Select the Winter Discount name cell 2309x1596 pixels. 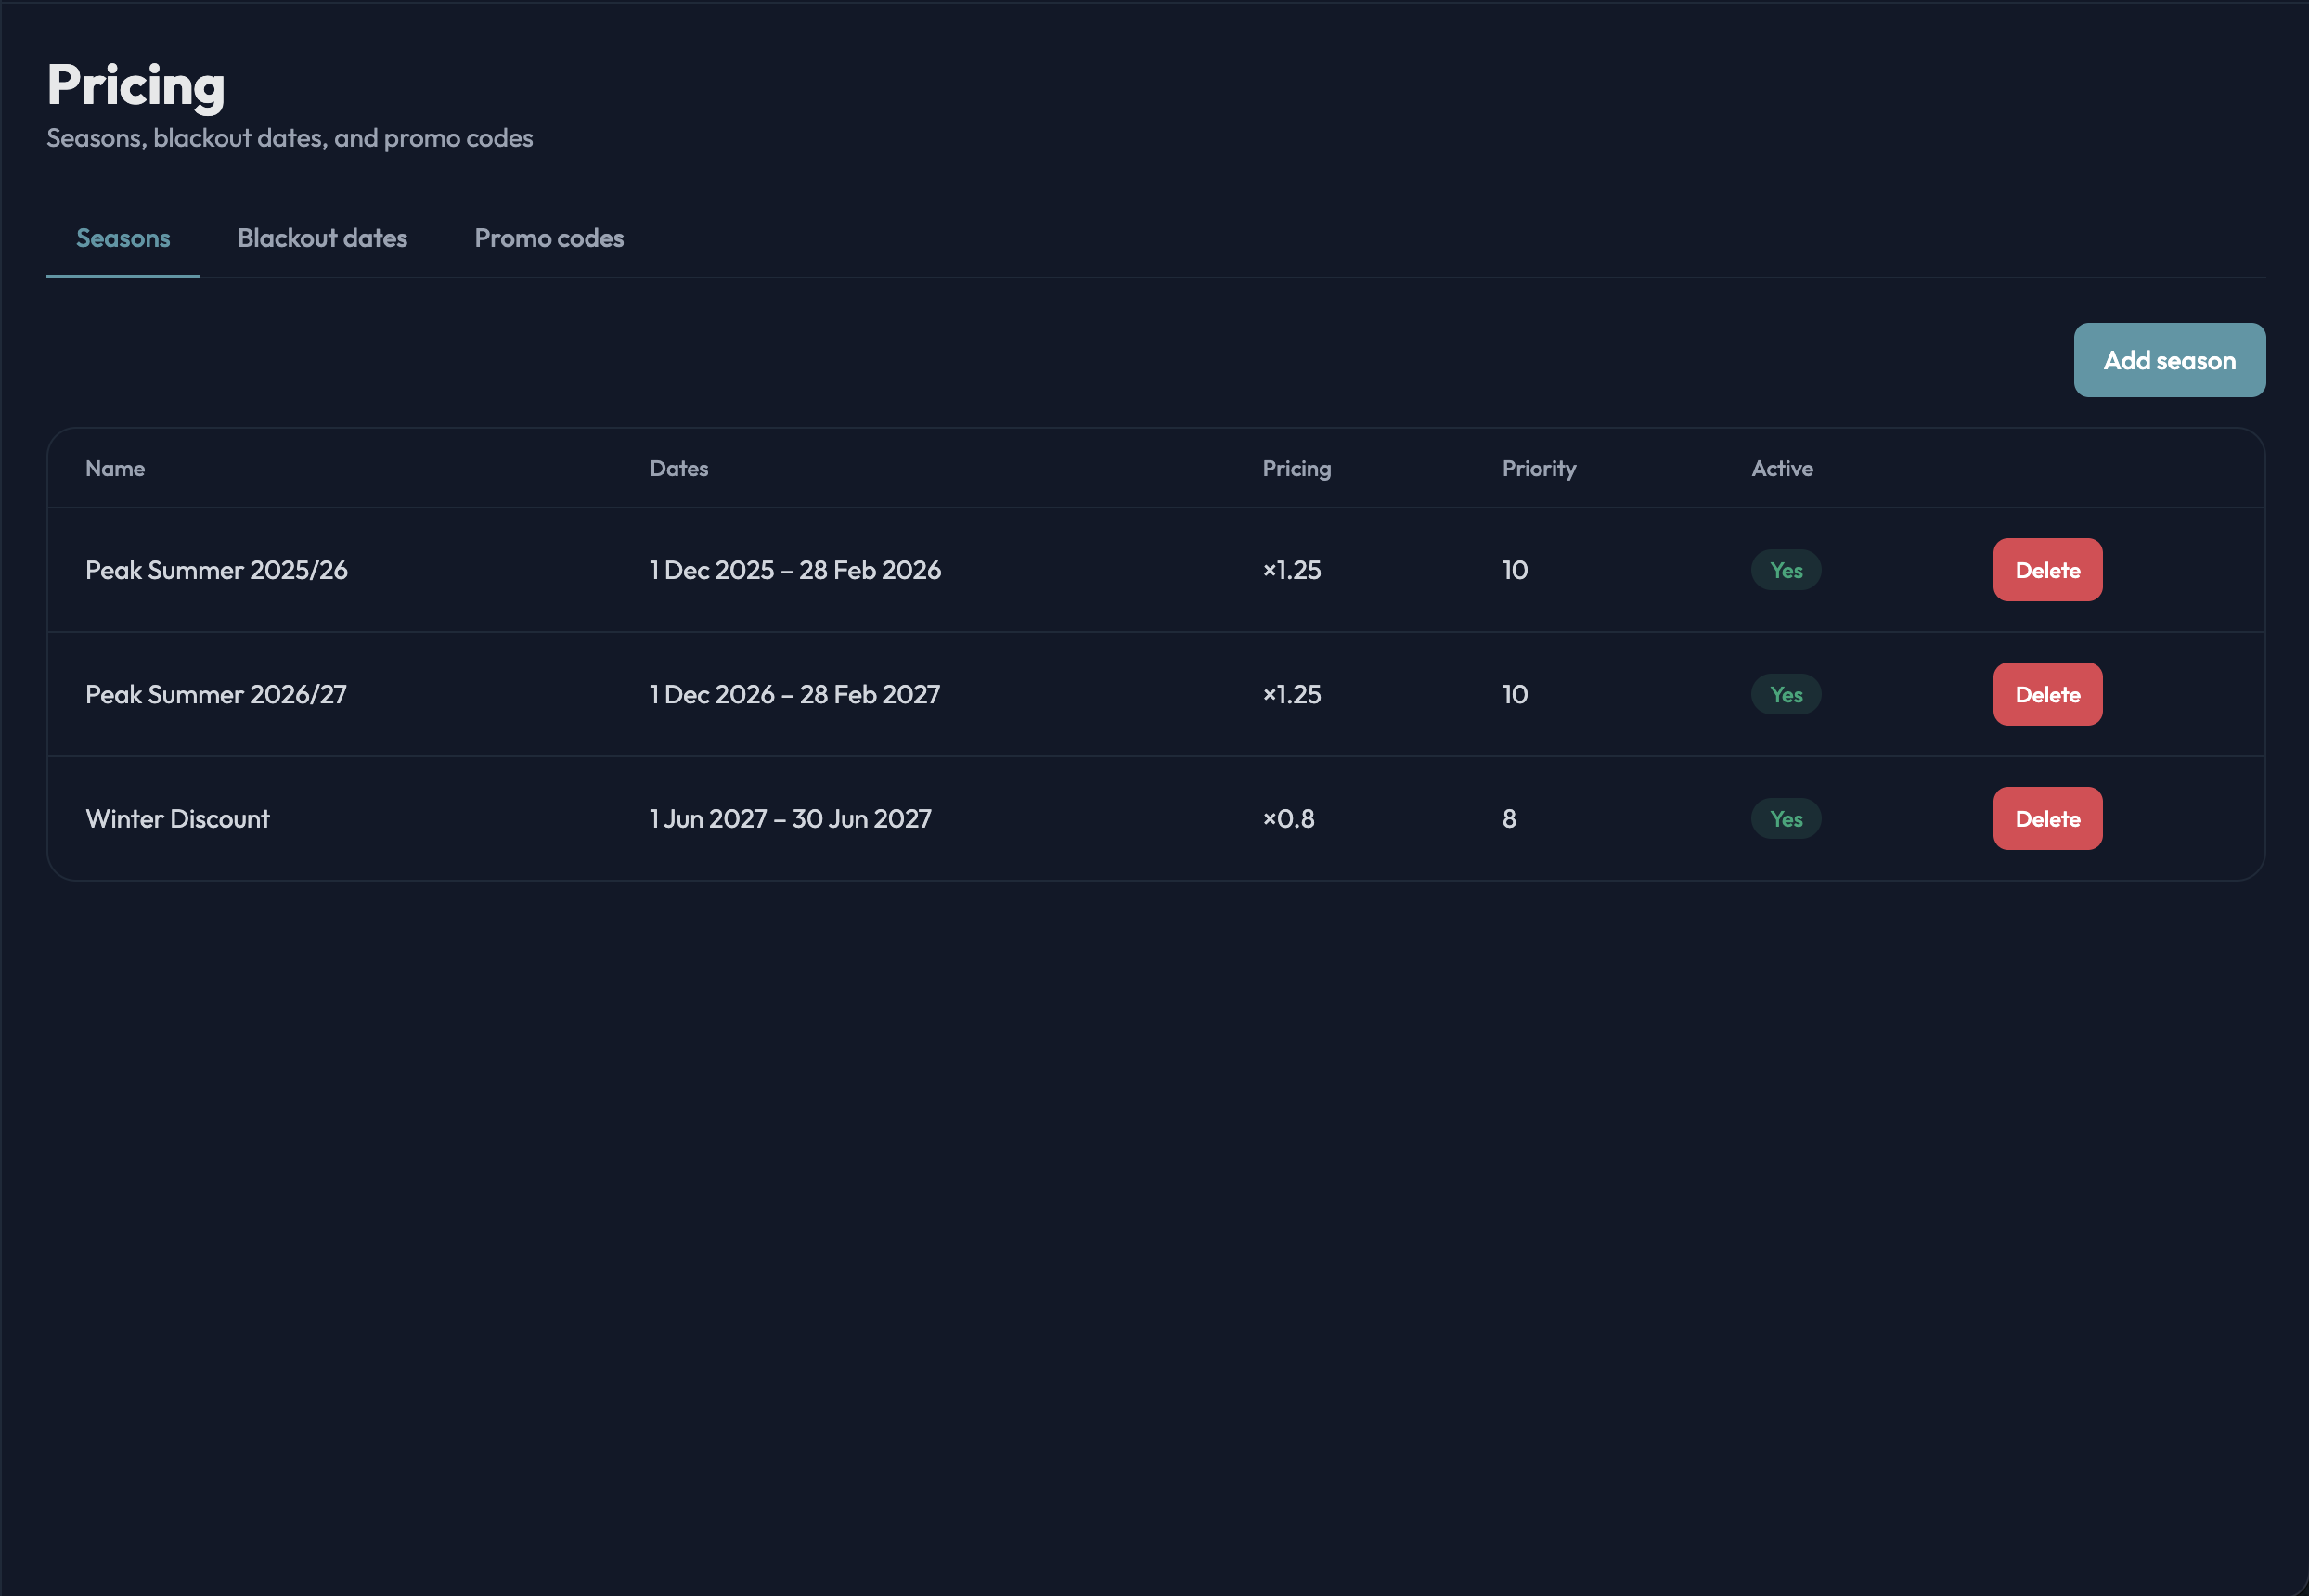click(178, 819)
